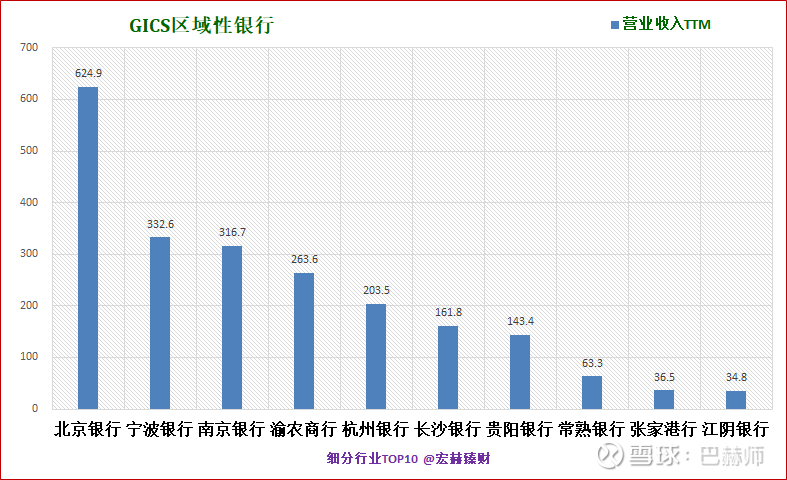Click the data label 263.6

point(304,259)
